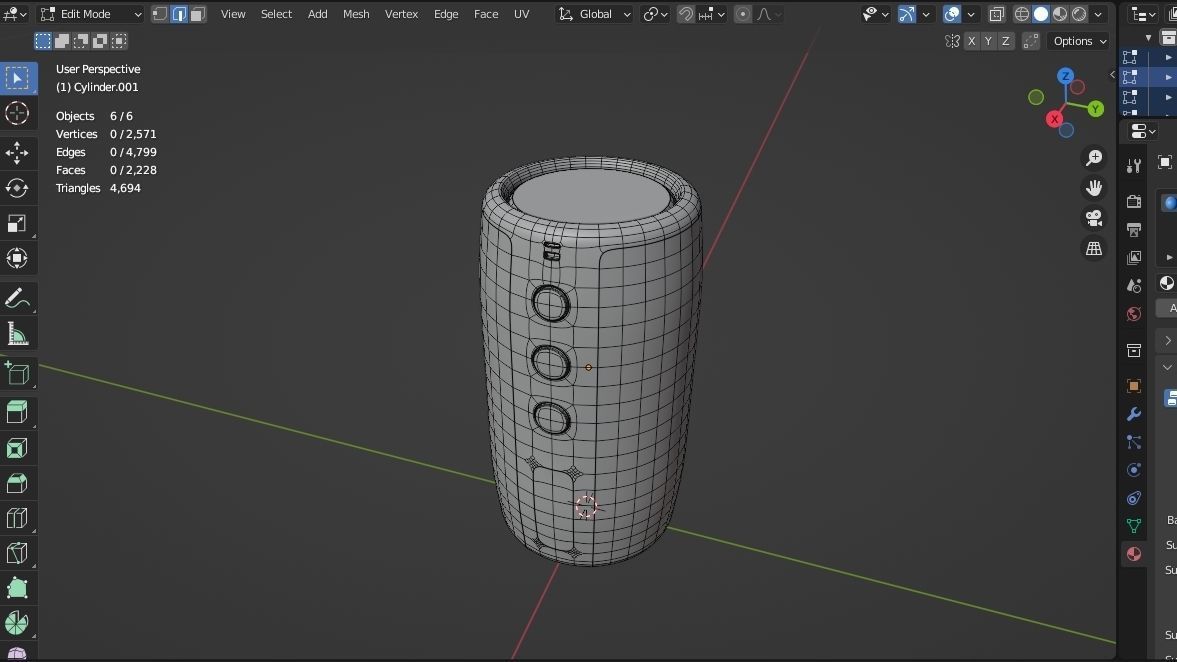Open the Modifier properties wrench tab
Viewport: 1177px width, 662px height.
point(1133,414)
